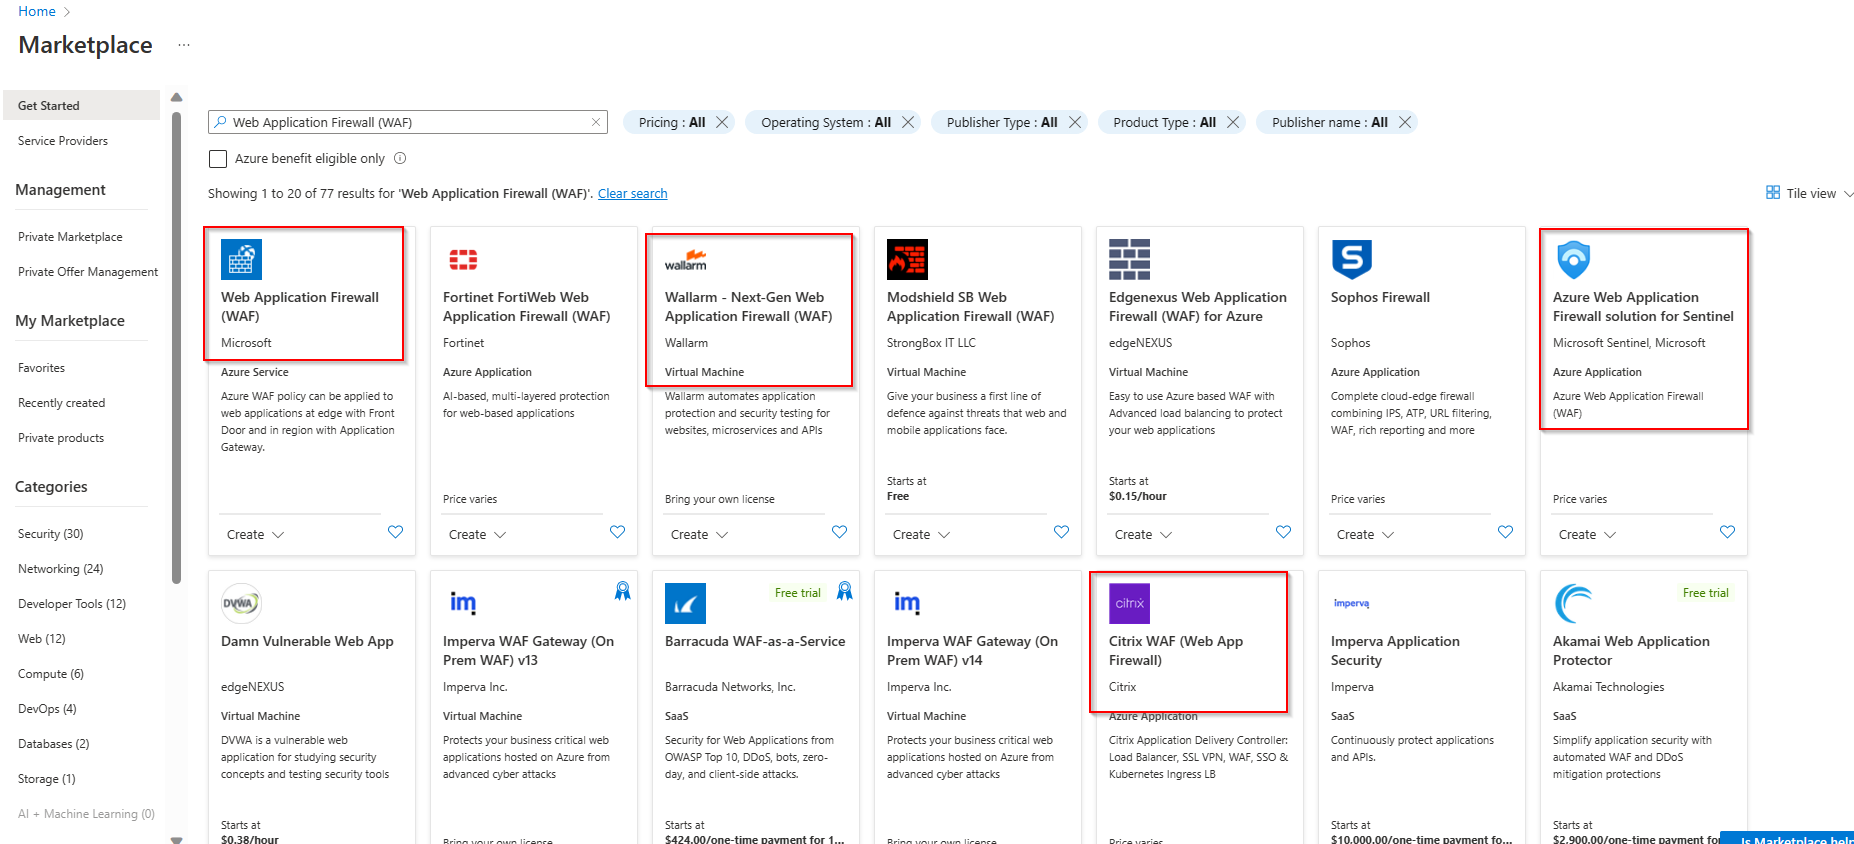Click the Web Application Firewall (WAF) Microsoft logo
This screenshot has width=1854, height=844.
(241, 259)
